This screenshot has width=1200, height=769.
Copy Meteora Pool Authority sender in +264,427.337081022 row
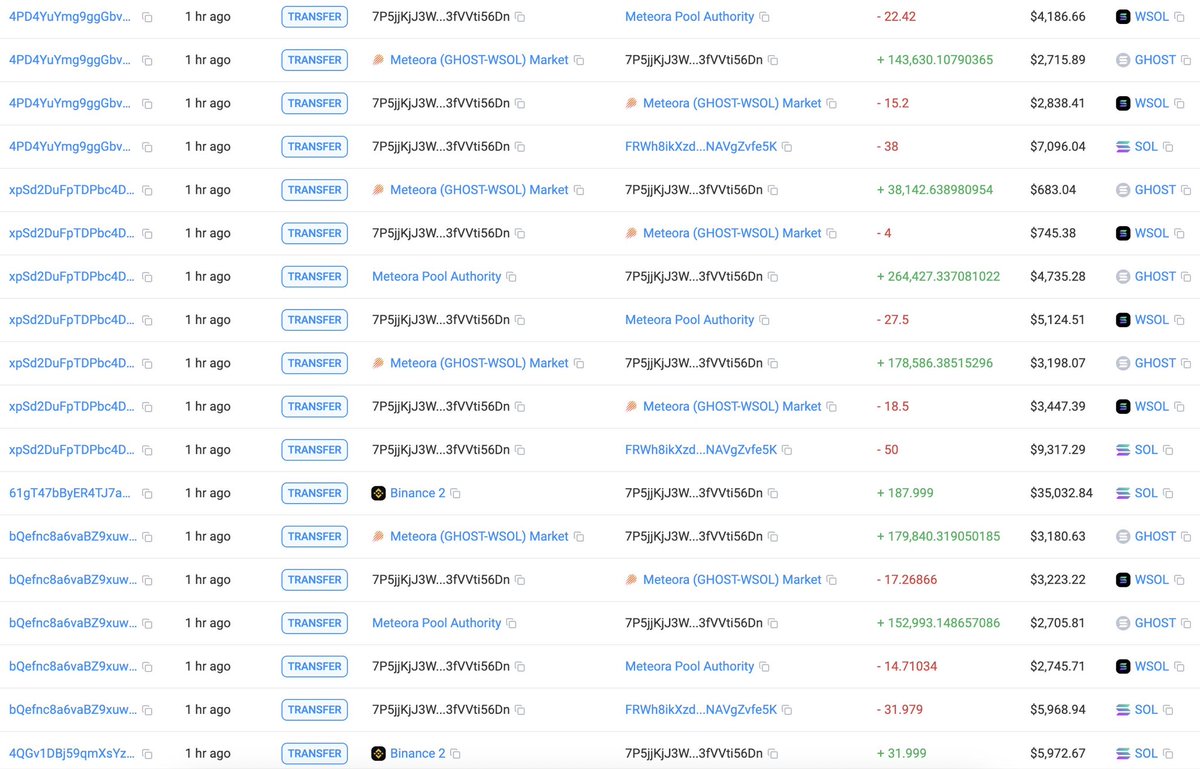pyautogui.click(x=512, y=277)
